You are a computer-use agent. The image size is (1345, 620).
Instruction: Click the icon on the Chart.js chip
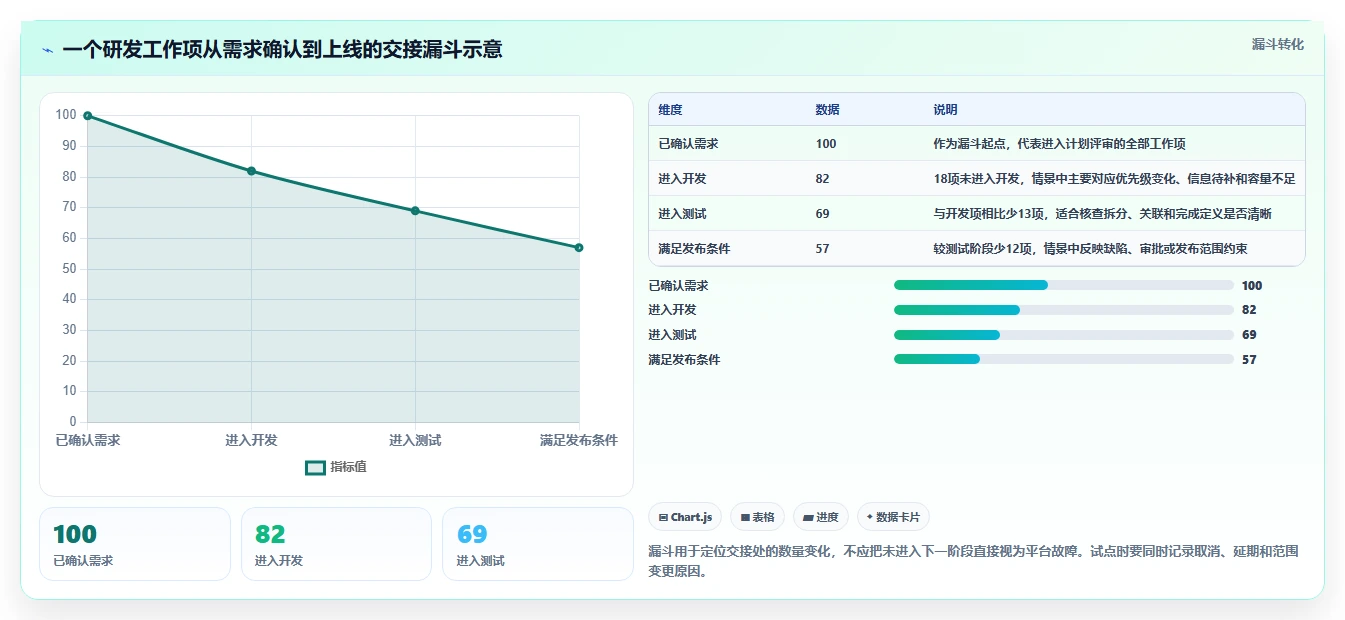coord(663,517)
